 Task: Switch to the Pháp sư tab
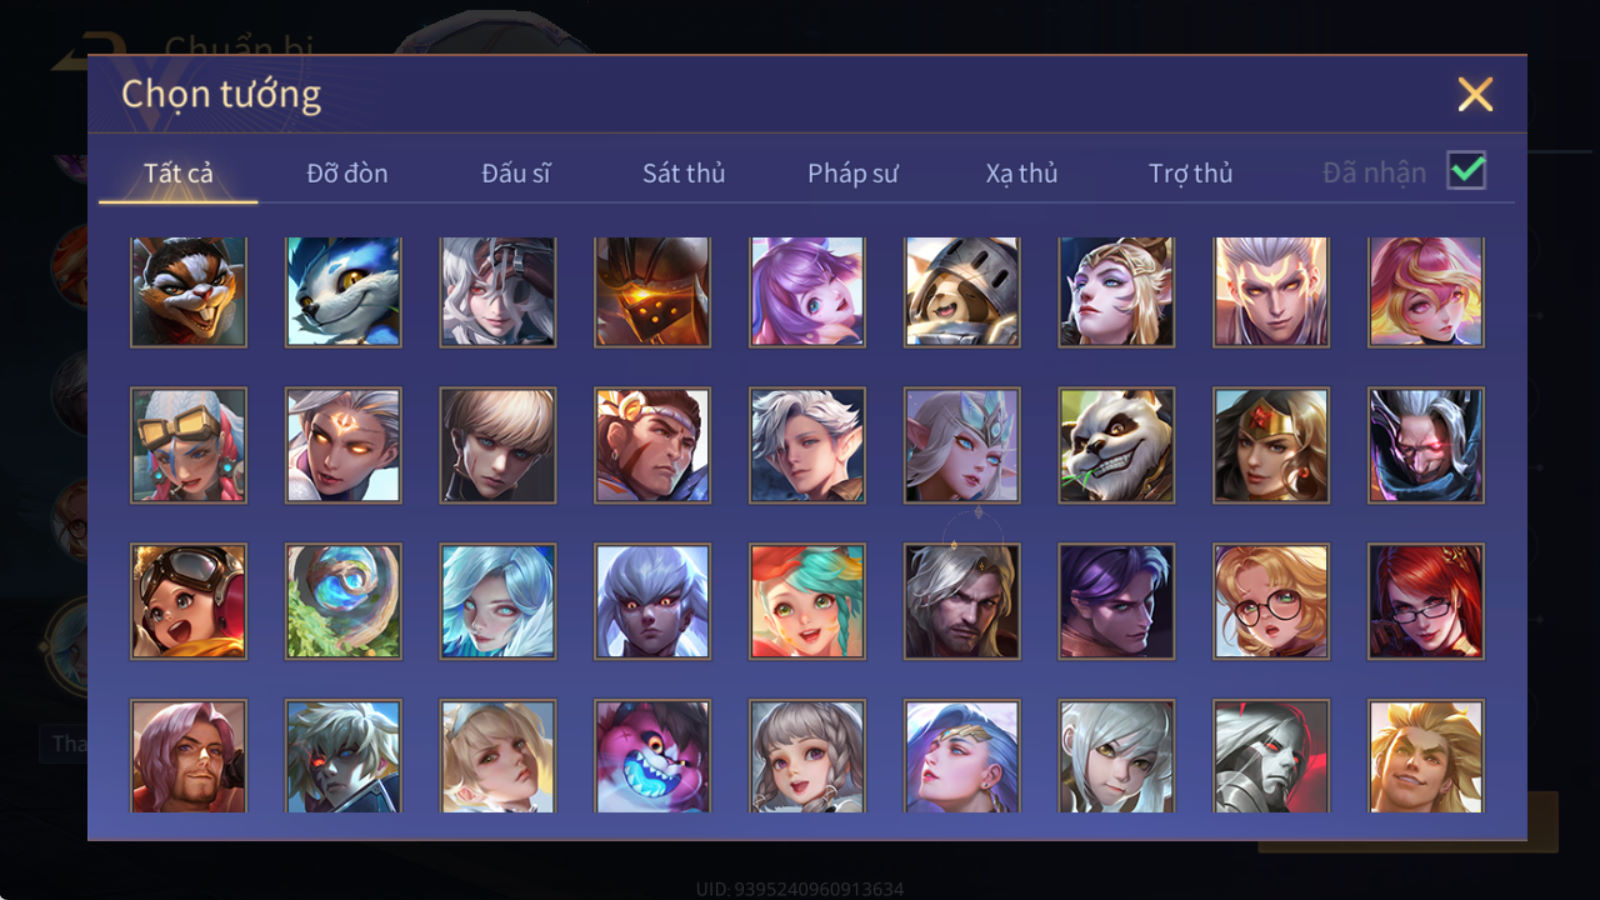(853, 173)
